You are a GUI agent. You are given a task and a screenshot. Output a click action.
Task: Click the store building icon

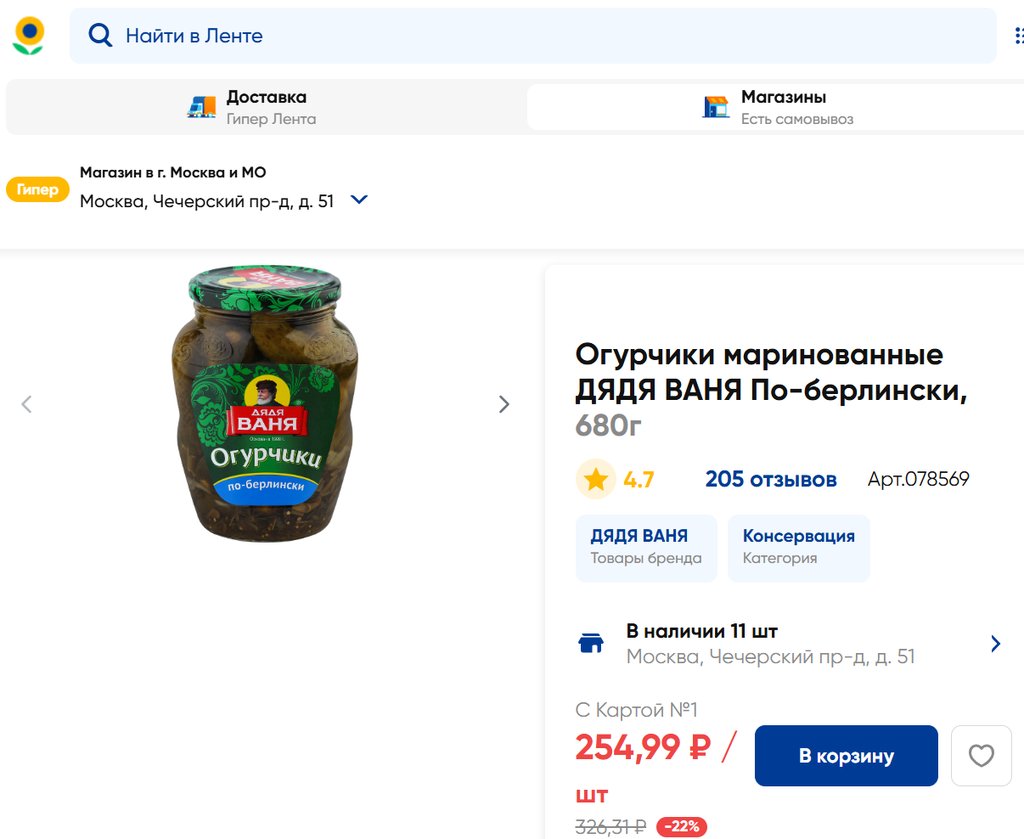coord(716,107)
